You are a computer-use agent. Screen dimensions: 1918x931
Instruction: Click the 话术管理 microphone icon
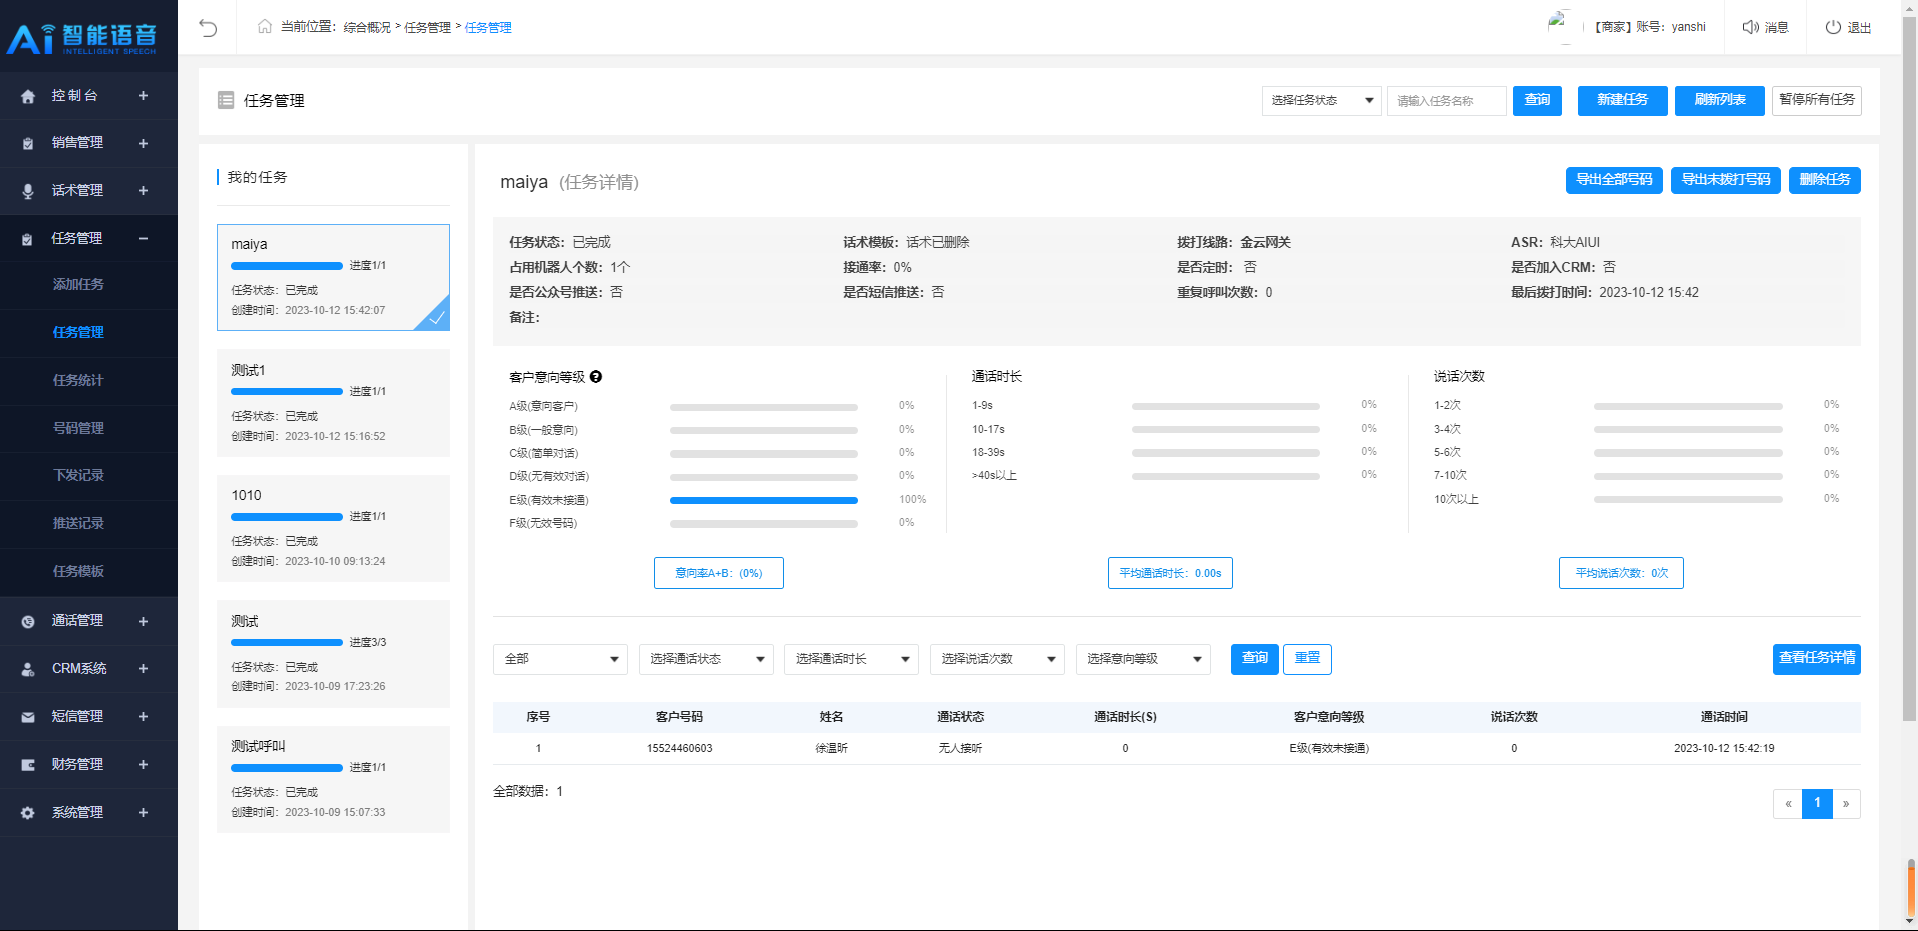(28, 191)
